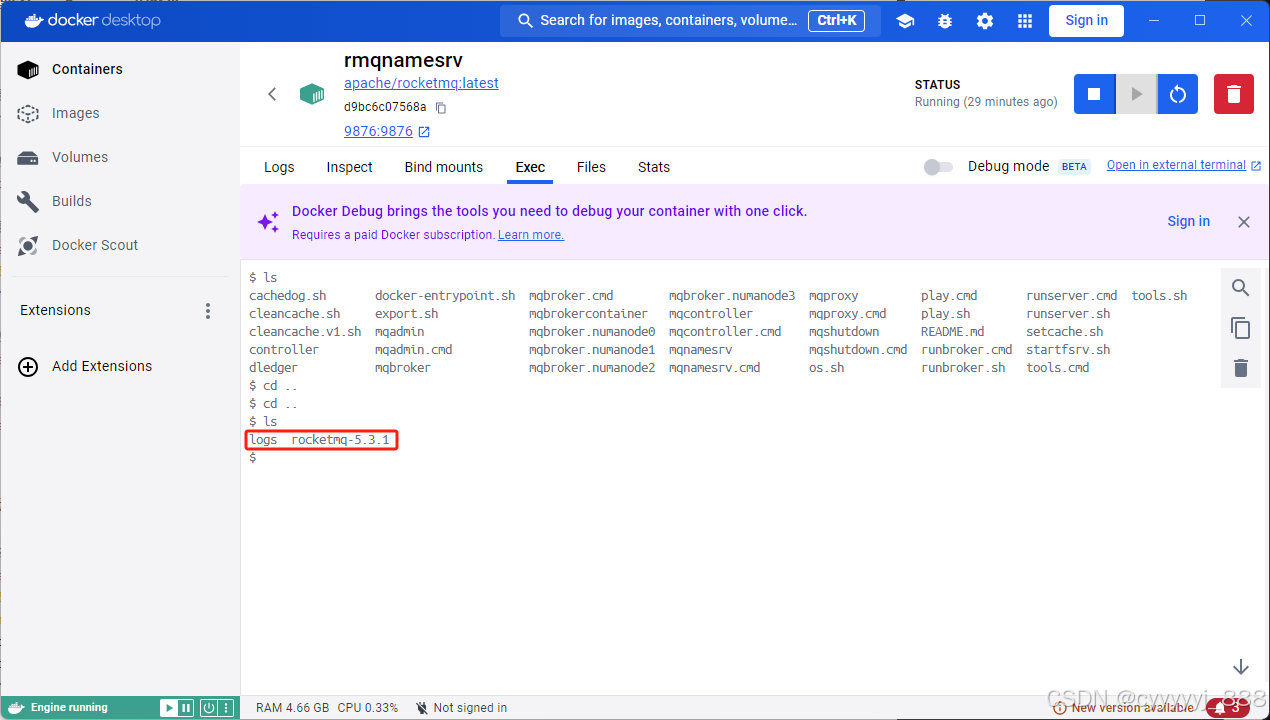Image resolution: width=1270 pixels, height=720 pixels.
Task: Open Docker Desktop settings gear
Action: tap(985, 20)
